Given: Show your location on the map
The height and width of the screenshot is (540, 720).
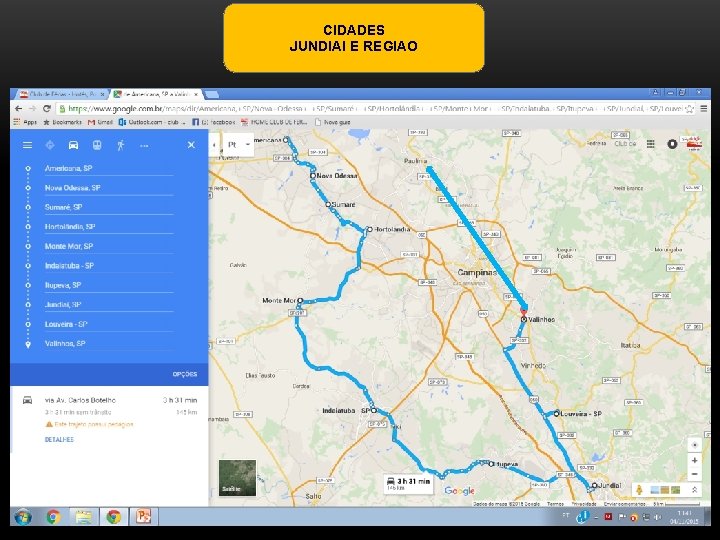Looking at the screenshot, I should click(694, 445).
